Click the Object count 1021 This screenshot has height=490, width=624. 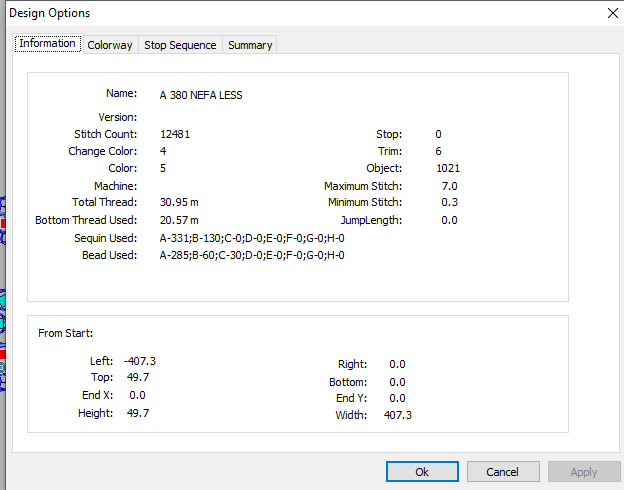[x=448, y=168]
